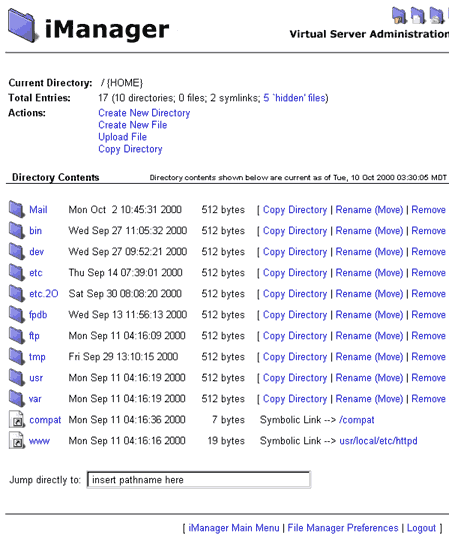Open the Create New Directory action
450x553 pixels.
(144, 113)
